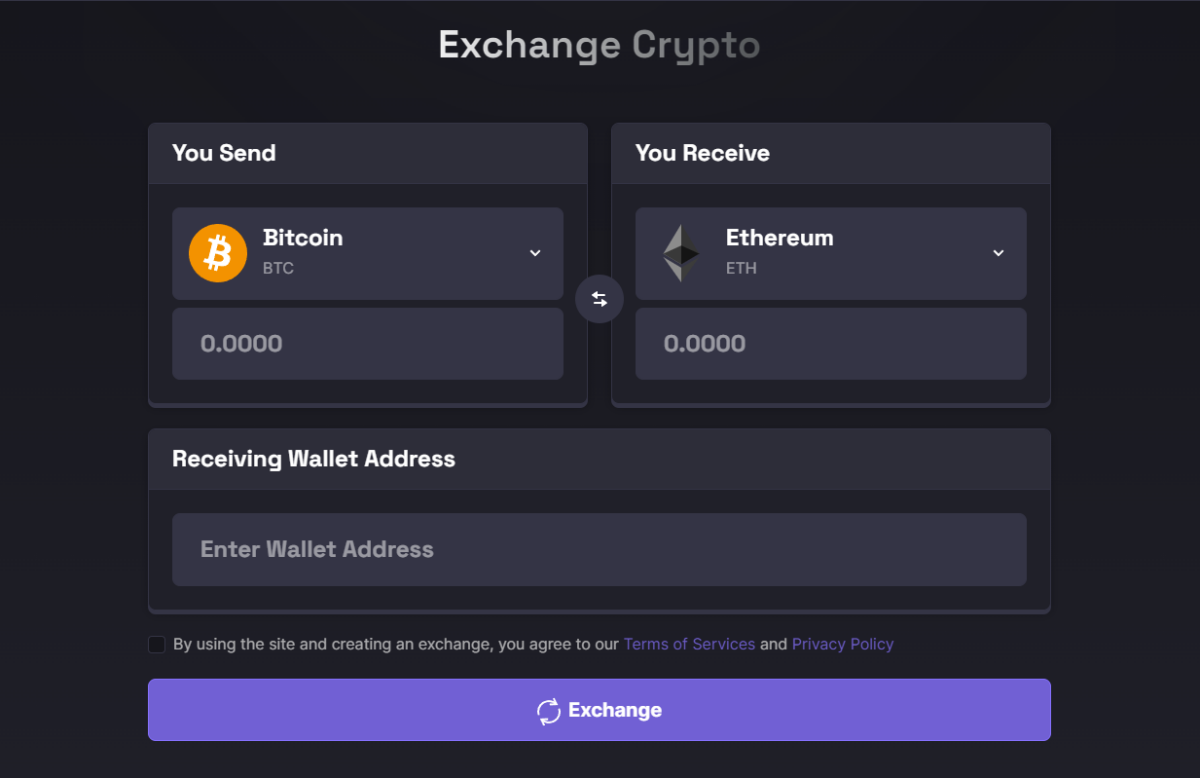Image resolution: width=1200 pixels, height=778 pixels.
Task: Select the You Send panel header
Action: [x=224, y=153]
